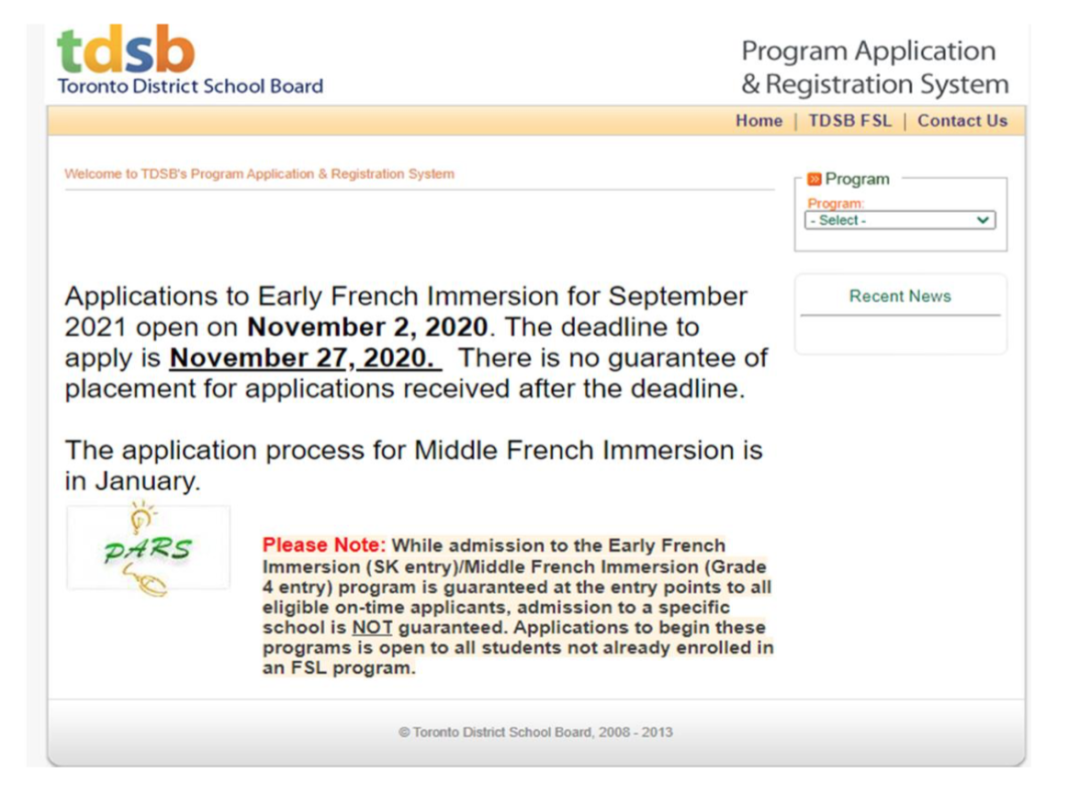Click the tdsb colorful logo
The image size is (1080, 795).
tap(126, 49)
